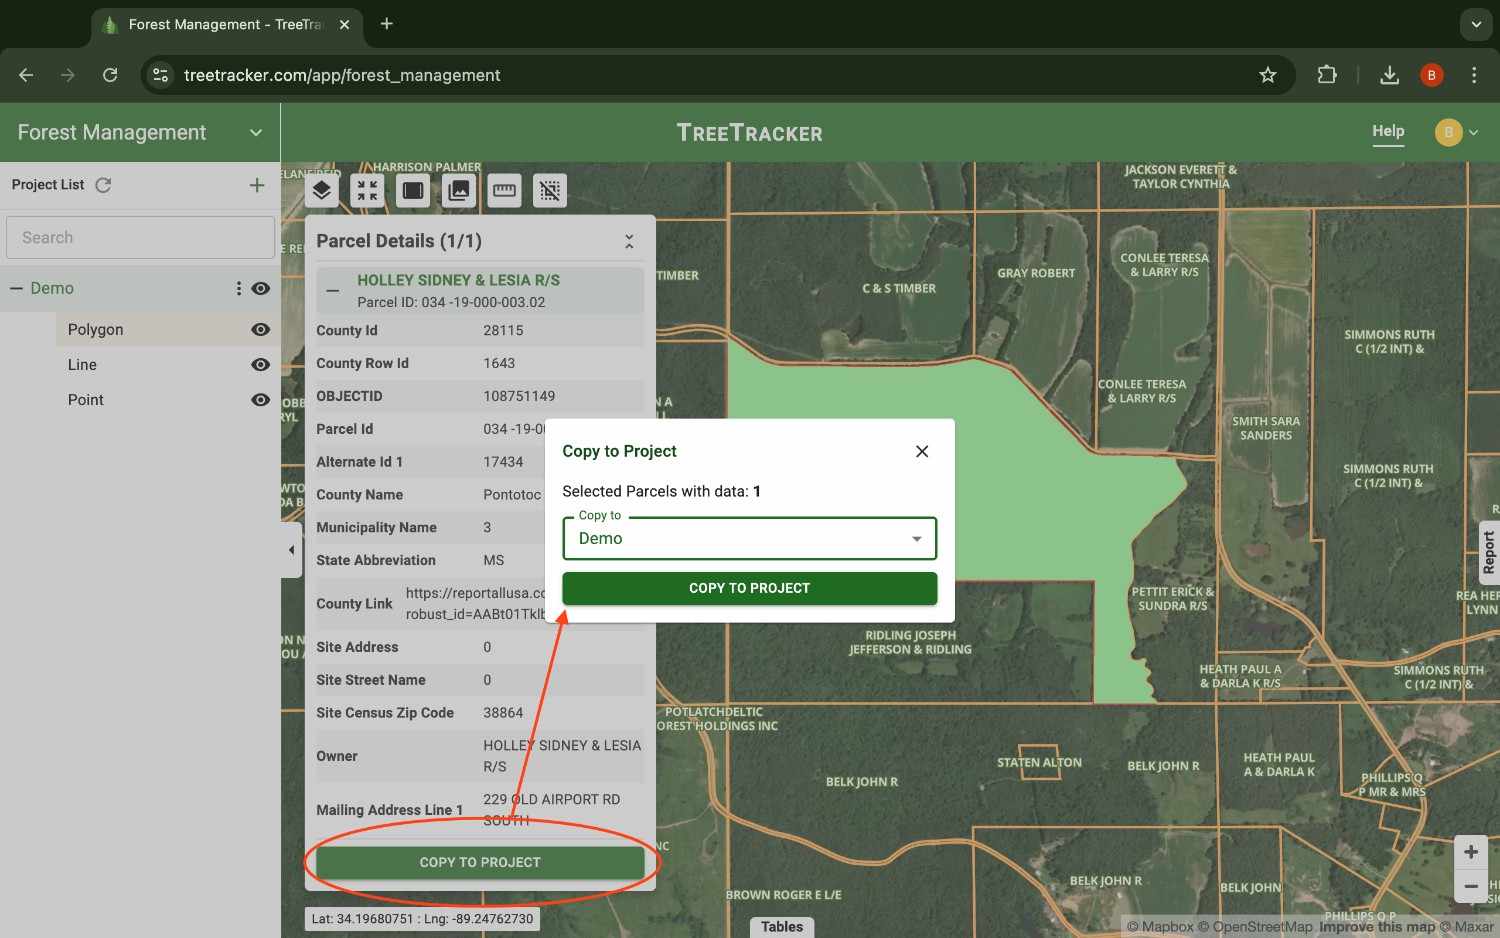Open the Demo project options menu
This screenshot has width=1500, height=938.
coord(237,288)
